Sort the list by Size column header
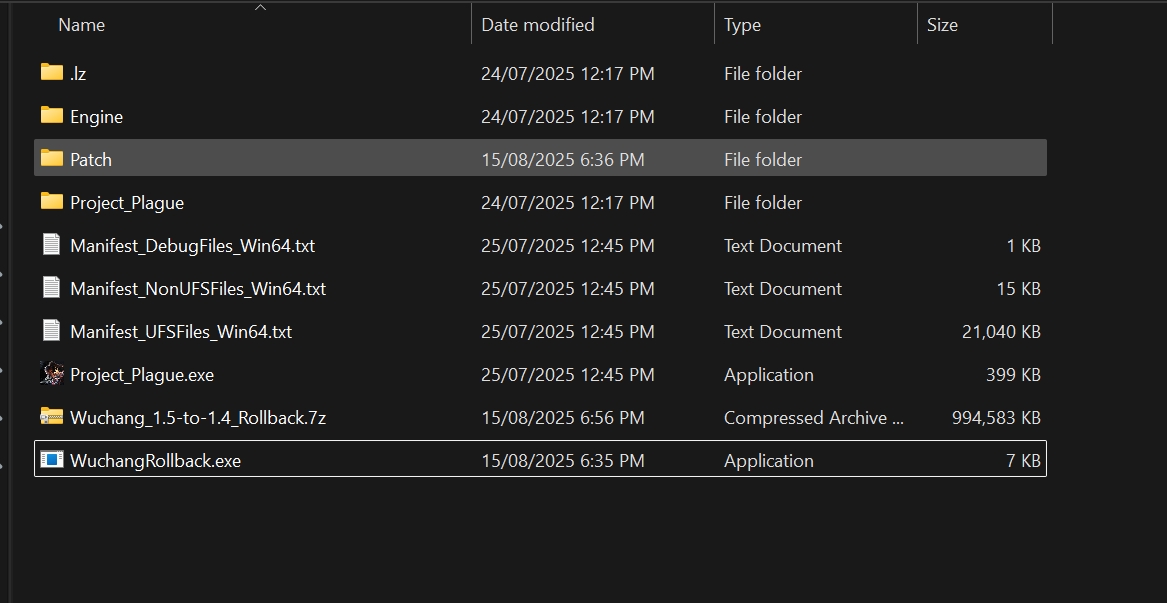The image size is (1167, 603). pyautogui.click(x=942, y=25)
